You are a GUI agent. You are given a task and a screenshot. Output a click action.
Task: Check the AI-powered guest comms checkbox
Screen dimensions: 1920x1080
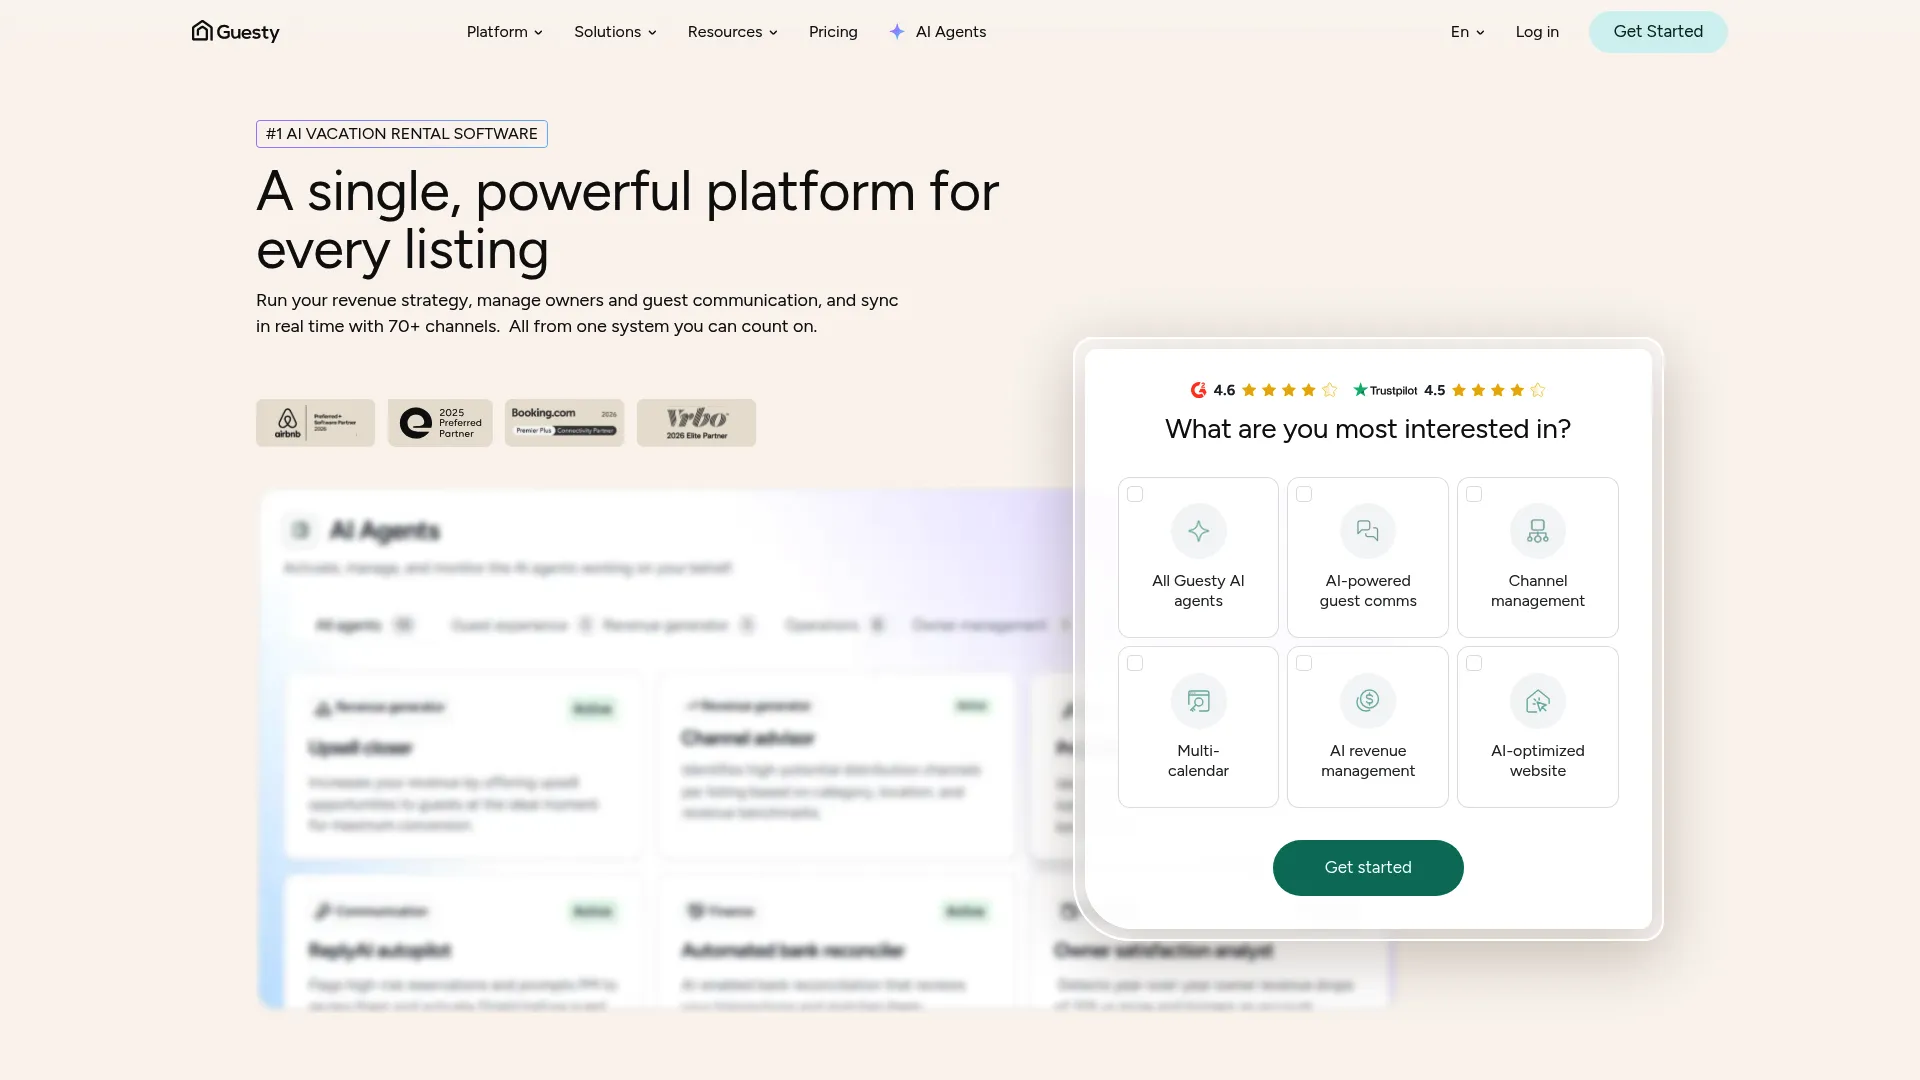1304,494
